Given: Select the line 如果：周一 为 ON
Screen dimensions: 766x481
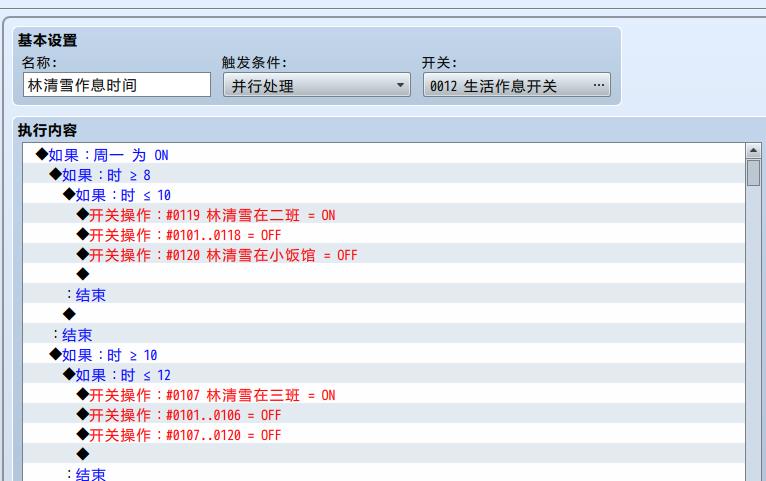Looking at the screenshot, I should point(383,155).
